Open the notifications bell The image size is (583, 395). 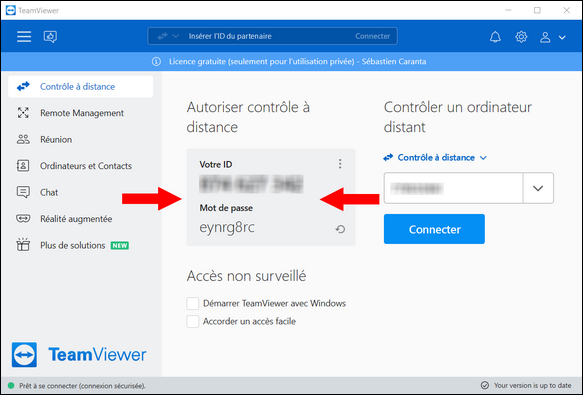495,37
